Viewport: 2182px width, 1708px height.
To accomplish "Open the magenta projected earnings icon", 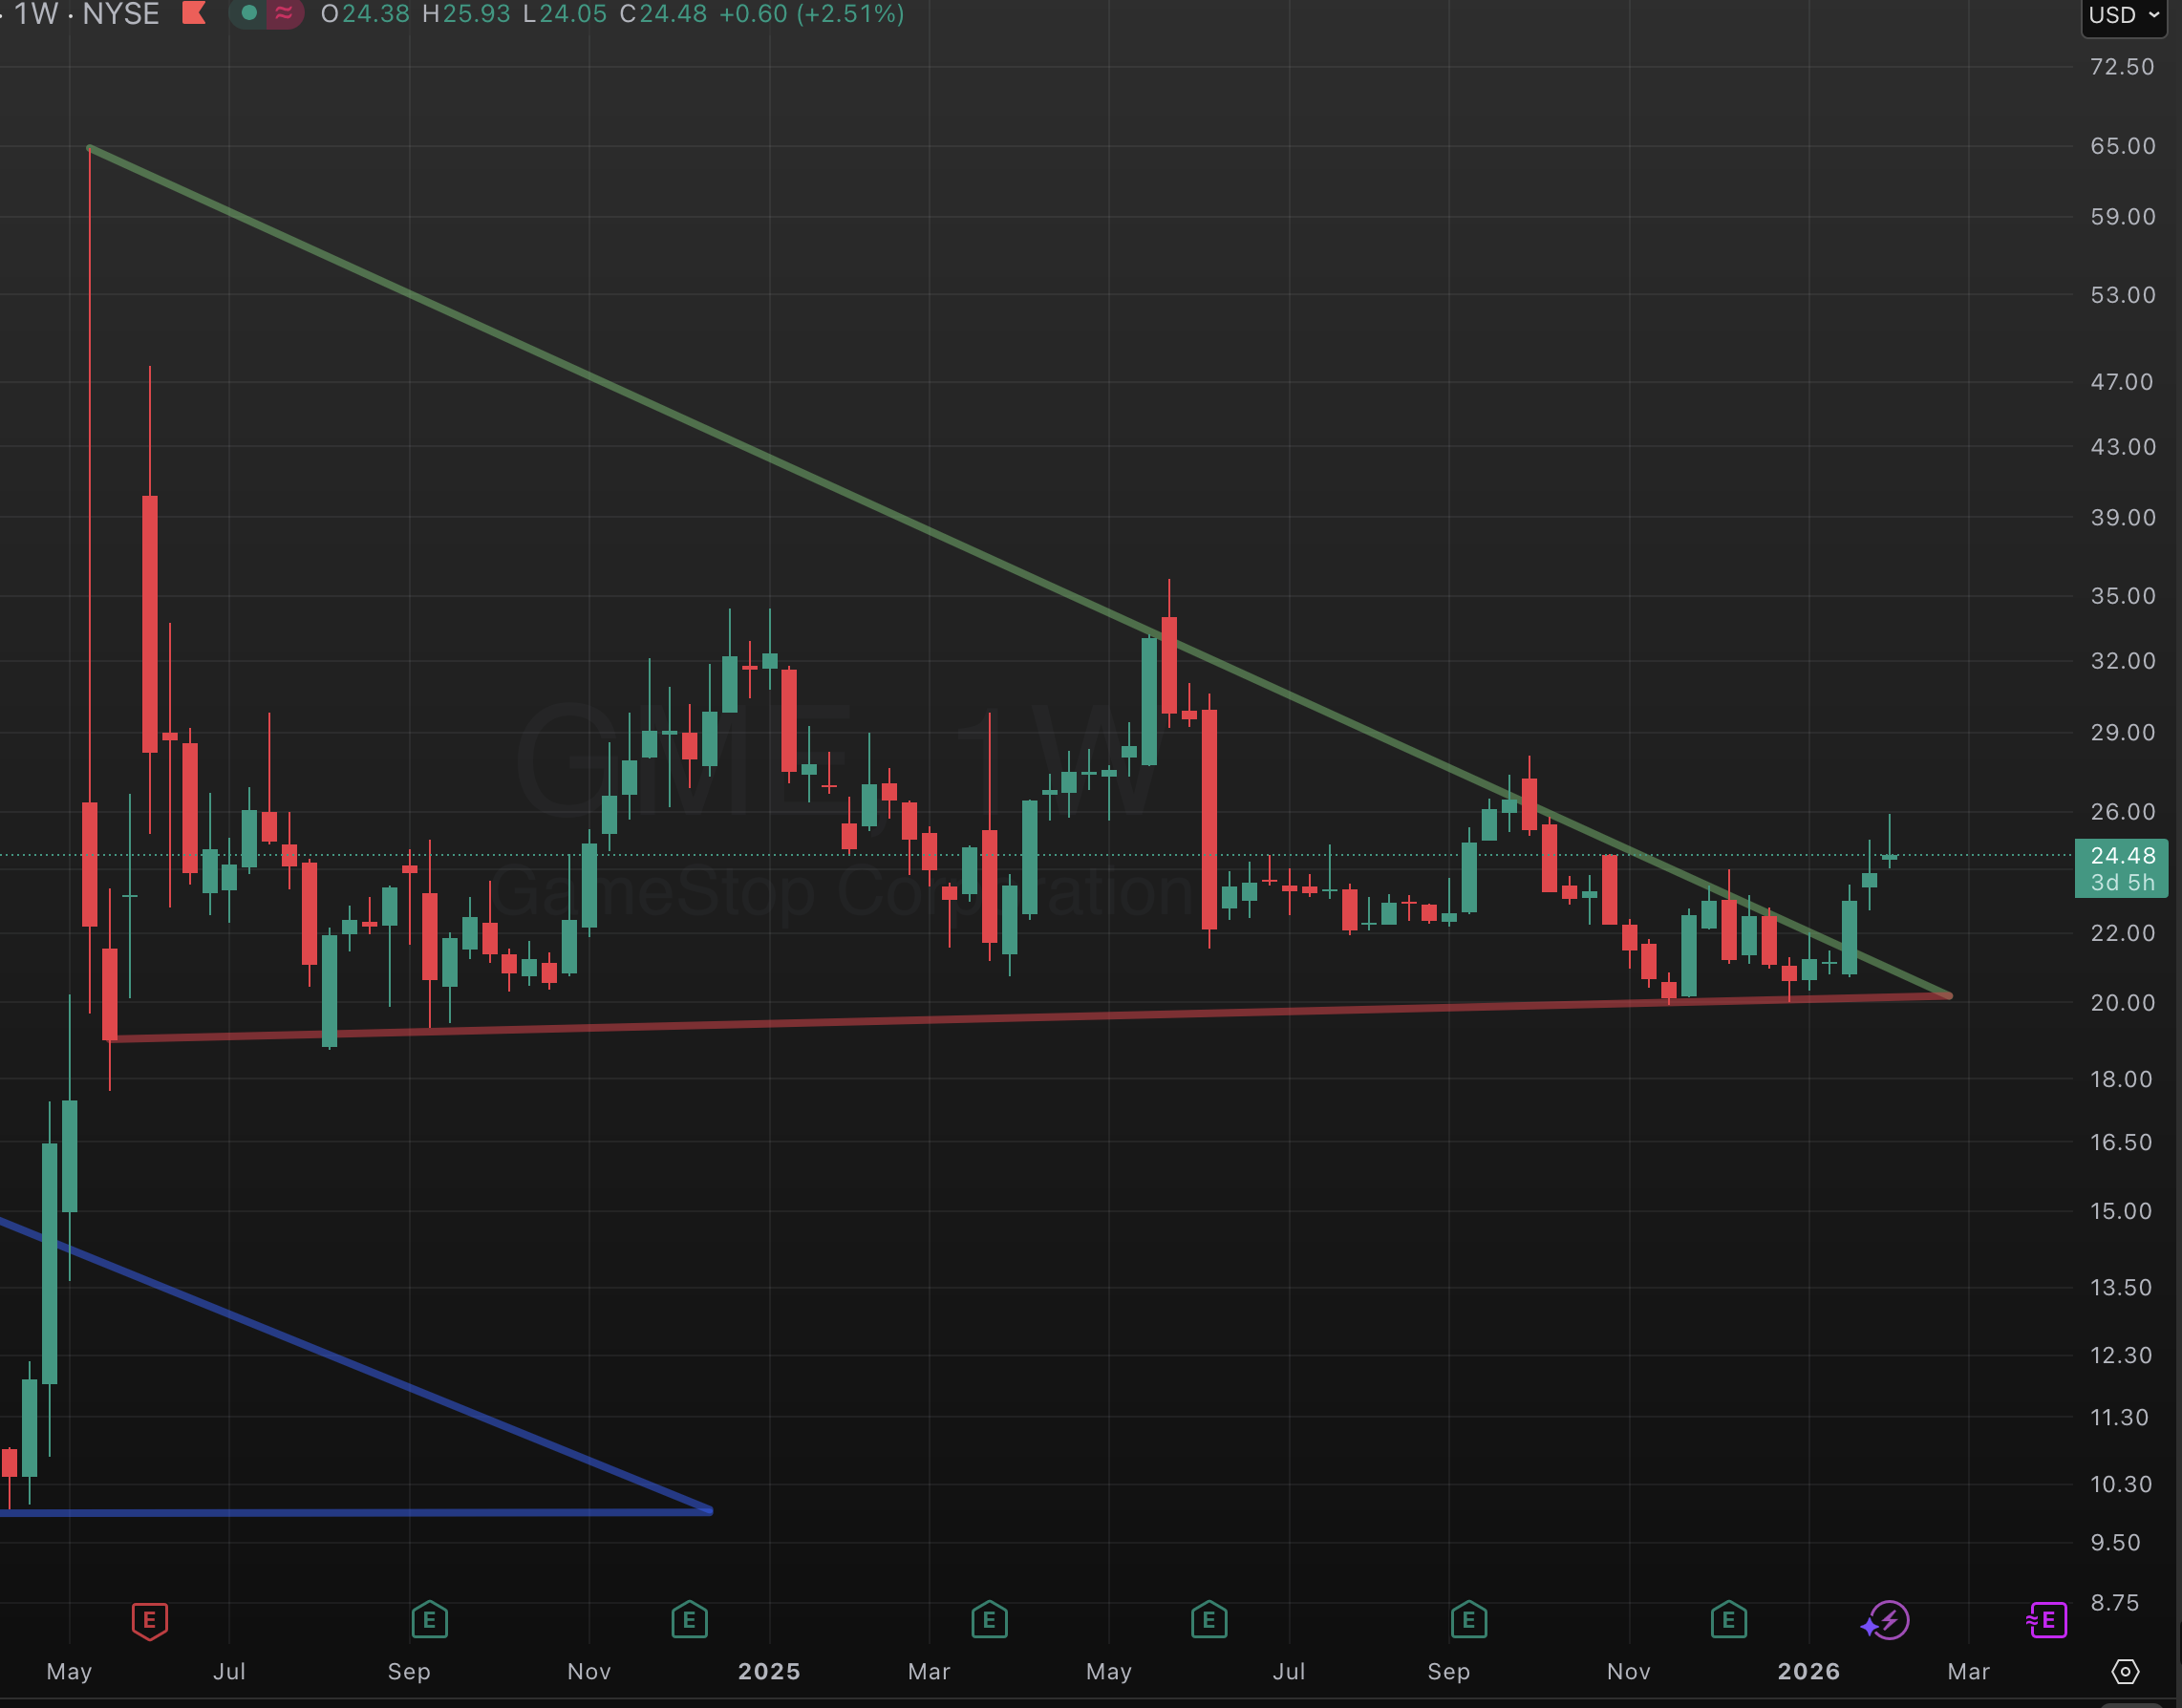I will pos(2046,1619).
